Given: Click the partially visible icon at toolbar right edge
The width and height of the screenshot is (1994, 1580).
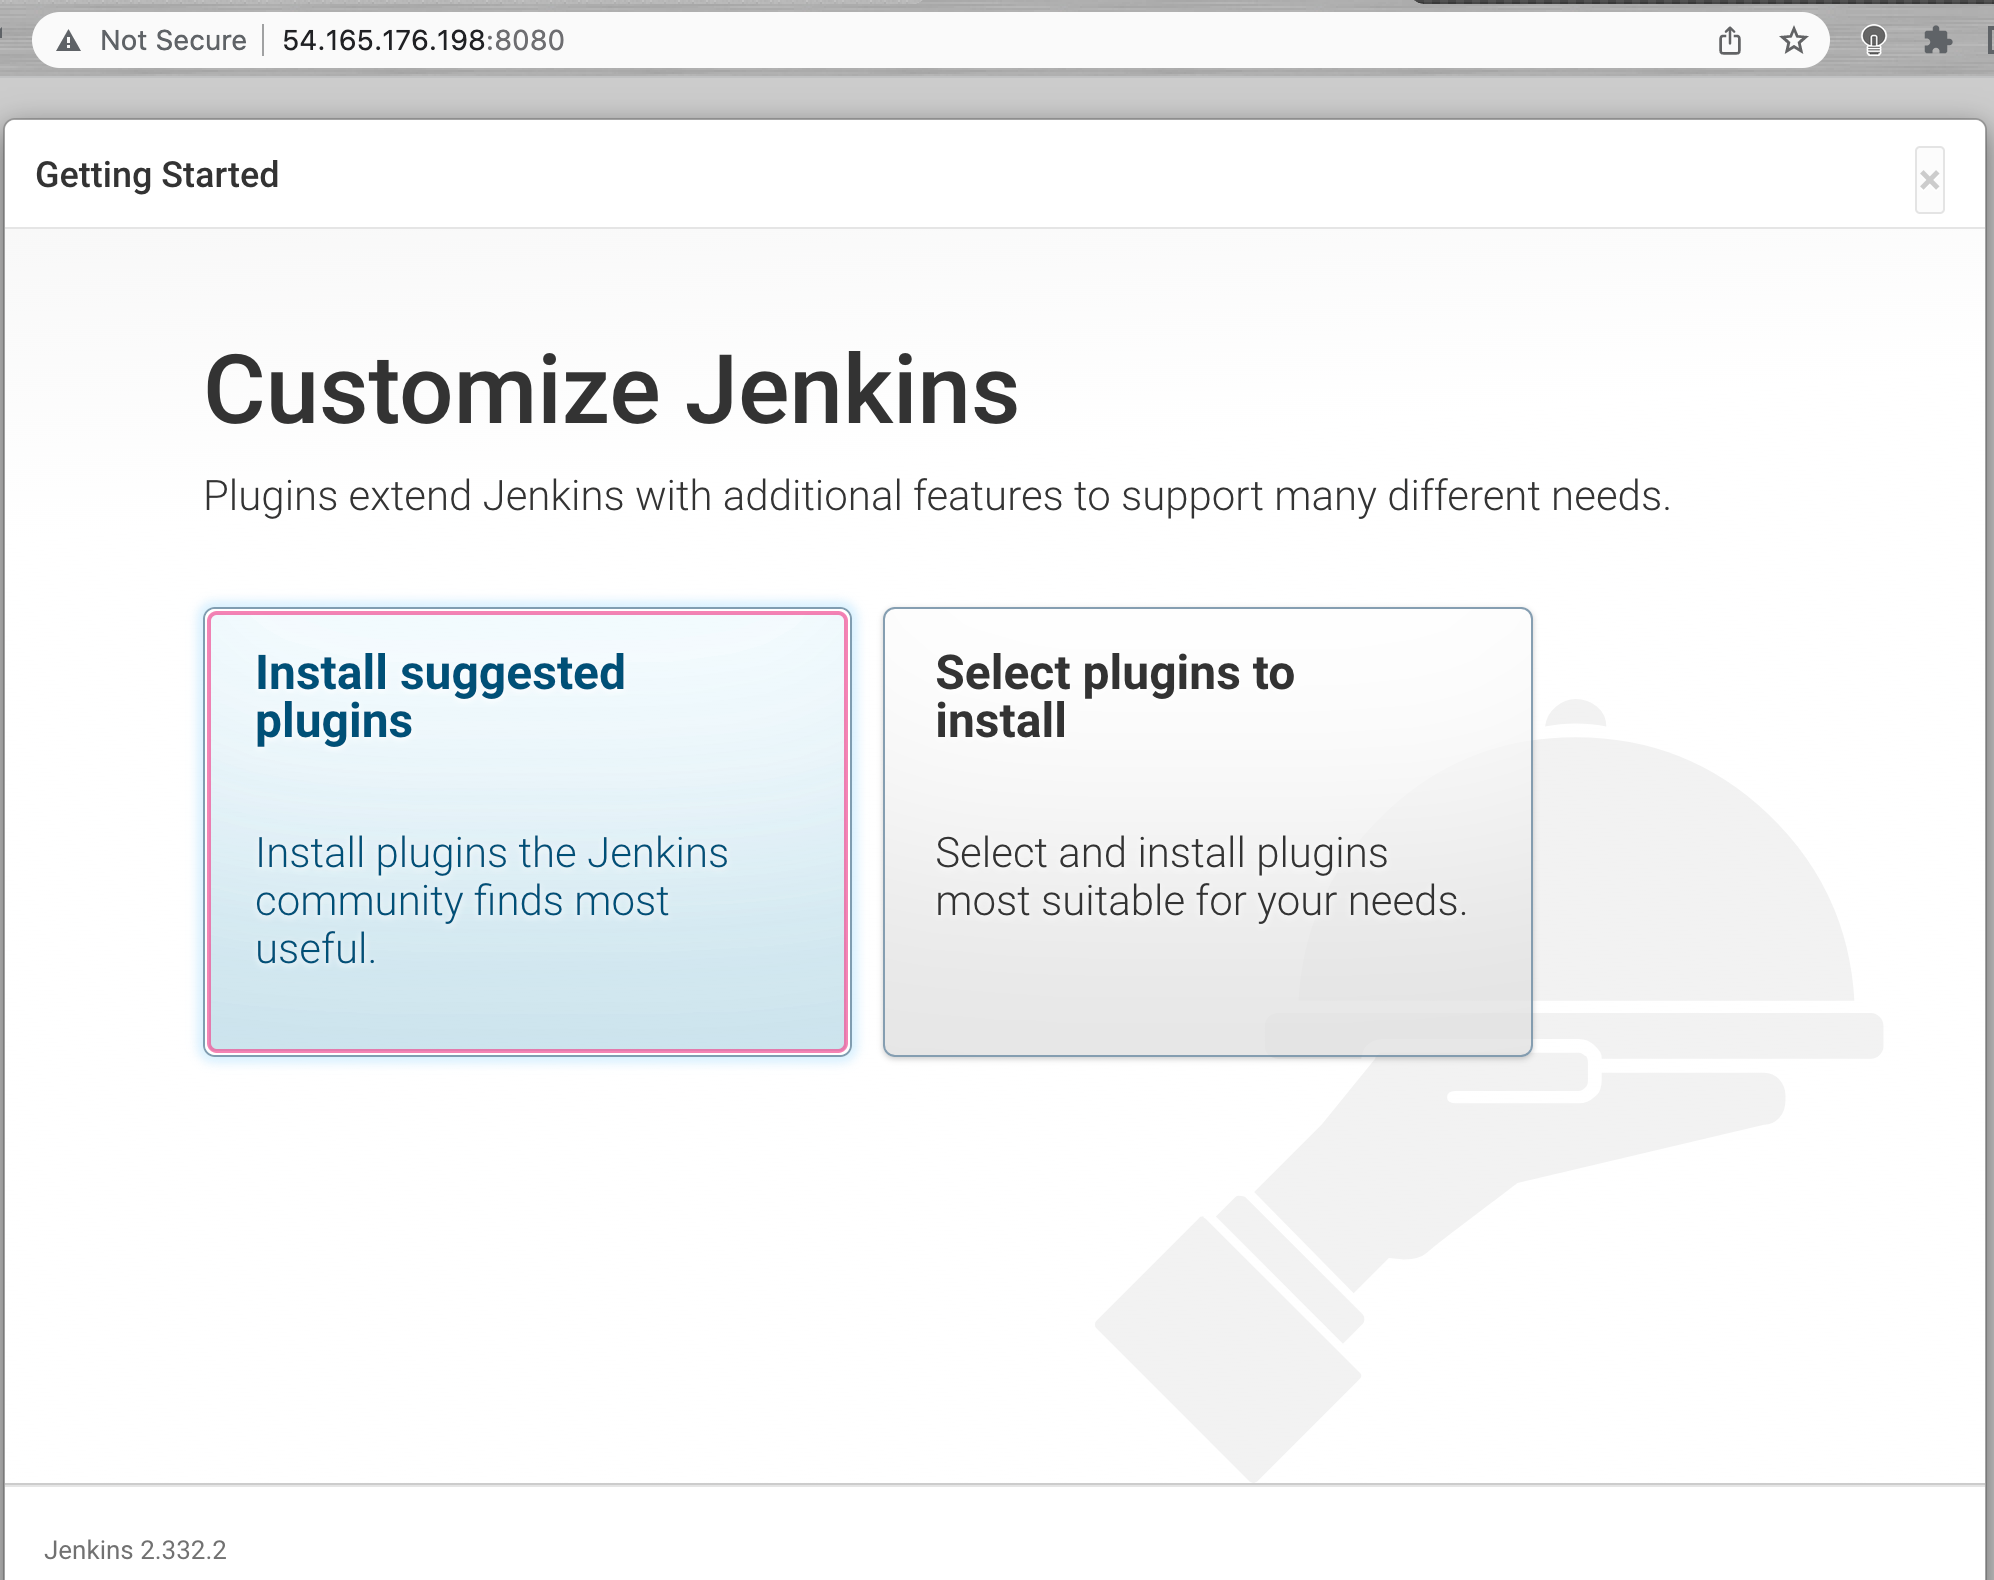Looking at the screenshot, I should (x=1988, y=41).
